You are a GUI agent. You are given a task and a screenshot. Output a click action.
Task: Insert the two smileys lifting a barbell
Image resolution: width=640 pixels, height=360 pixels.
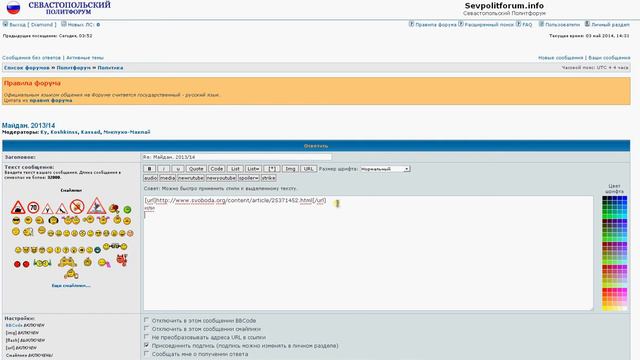115,246
